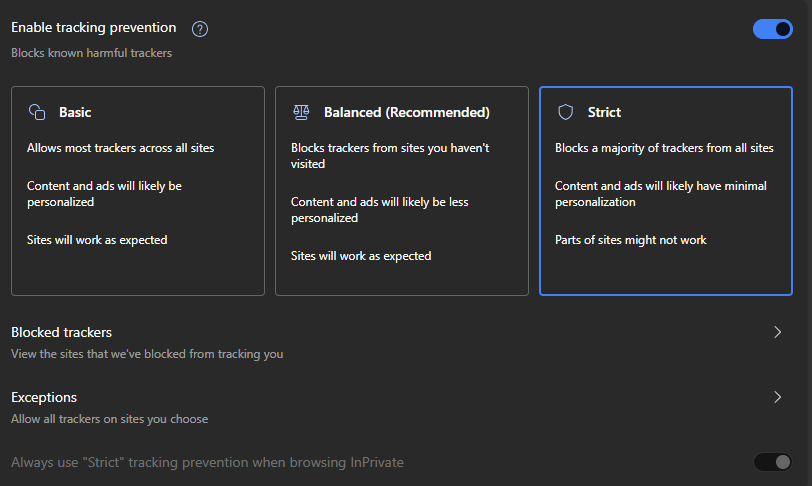Select the Basic tracking prevention card

137,190
